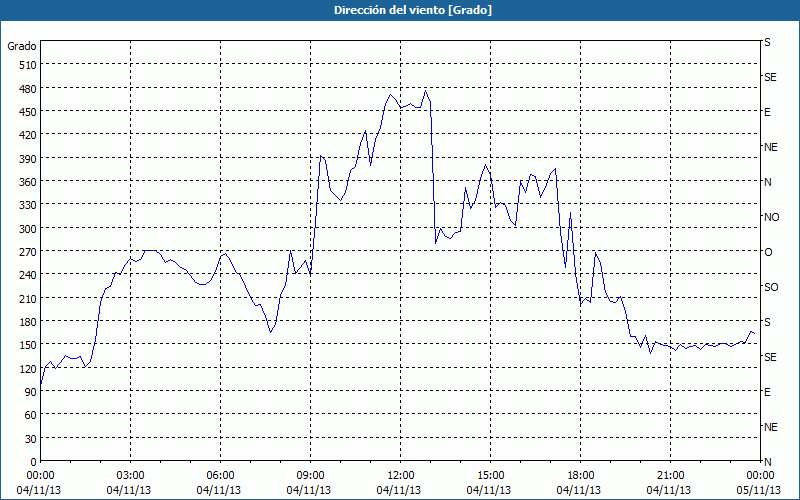Image resolution: width=800 pixels, height=500 pixels.
Task: Select the 480 degree axis label
Action: pyautogui.click(x=28, y=89)
